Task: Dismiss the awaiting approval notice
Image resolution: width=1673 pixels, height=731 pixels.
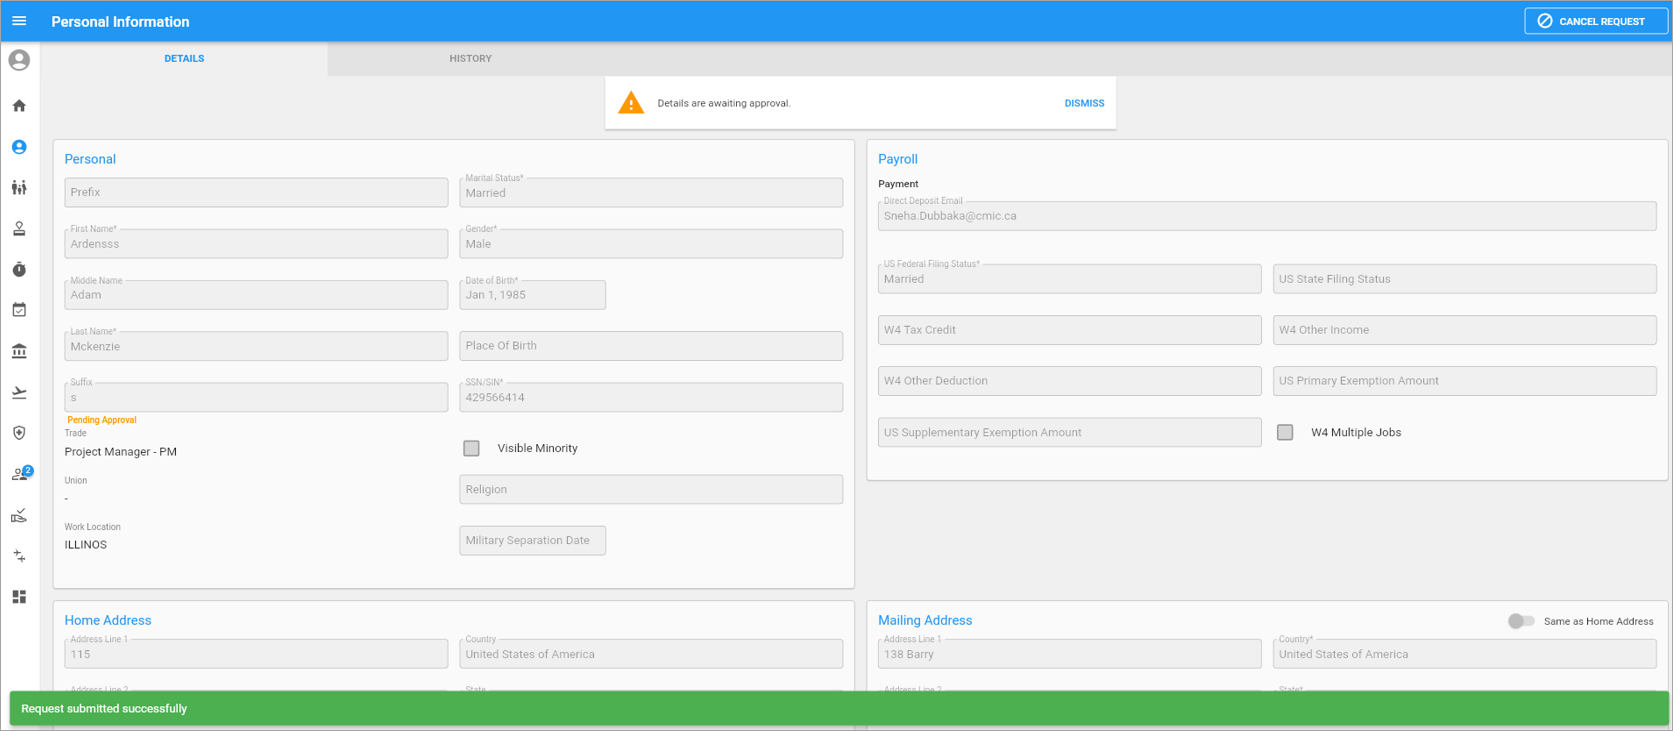Action: (x=1084, y=103)
